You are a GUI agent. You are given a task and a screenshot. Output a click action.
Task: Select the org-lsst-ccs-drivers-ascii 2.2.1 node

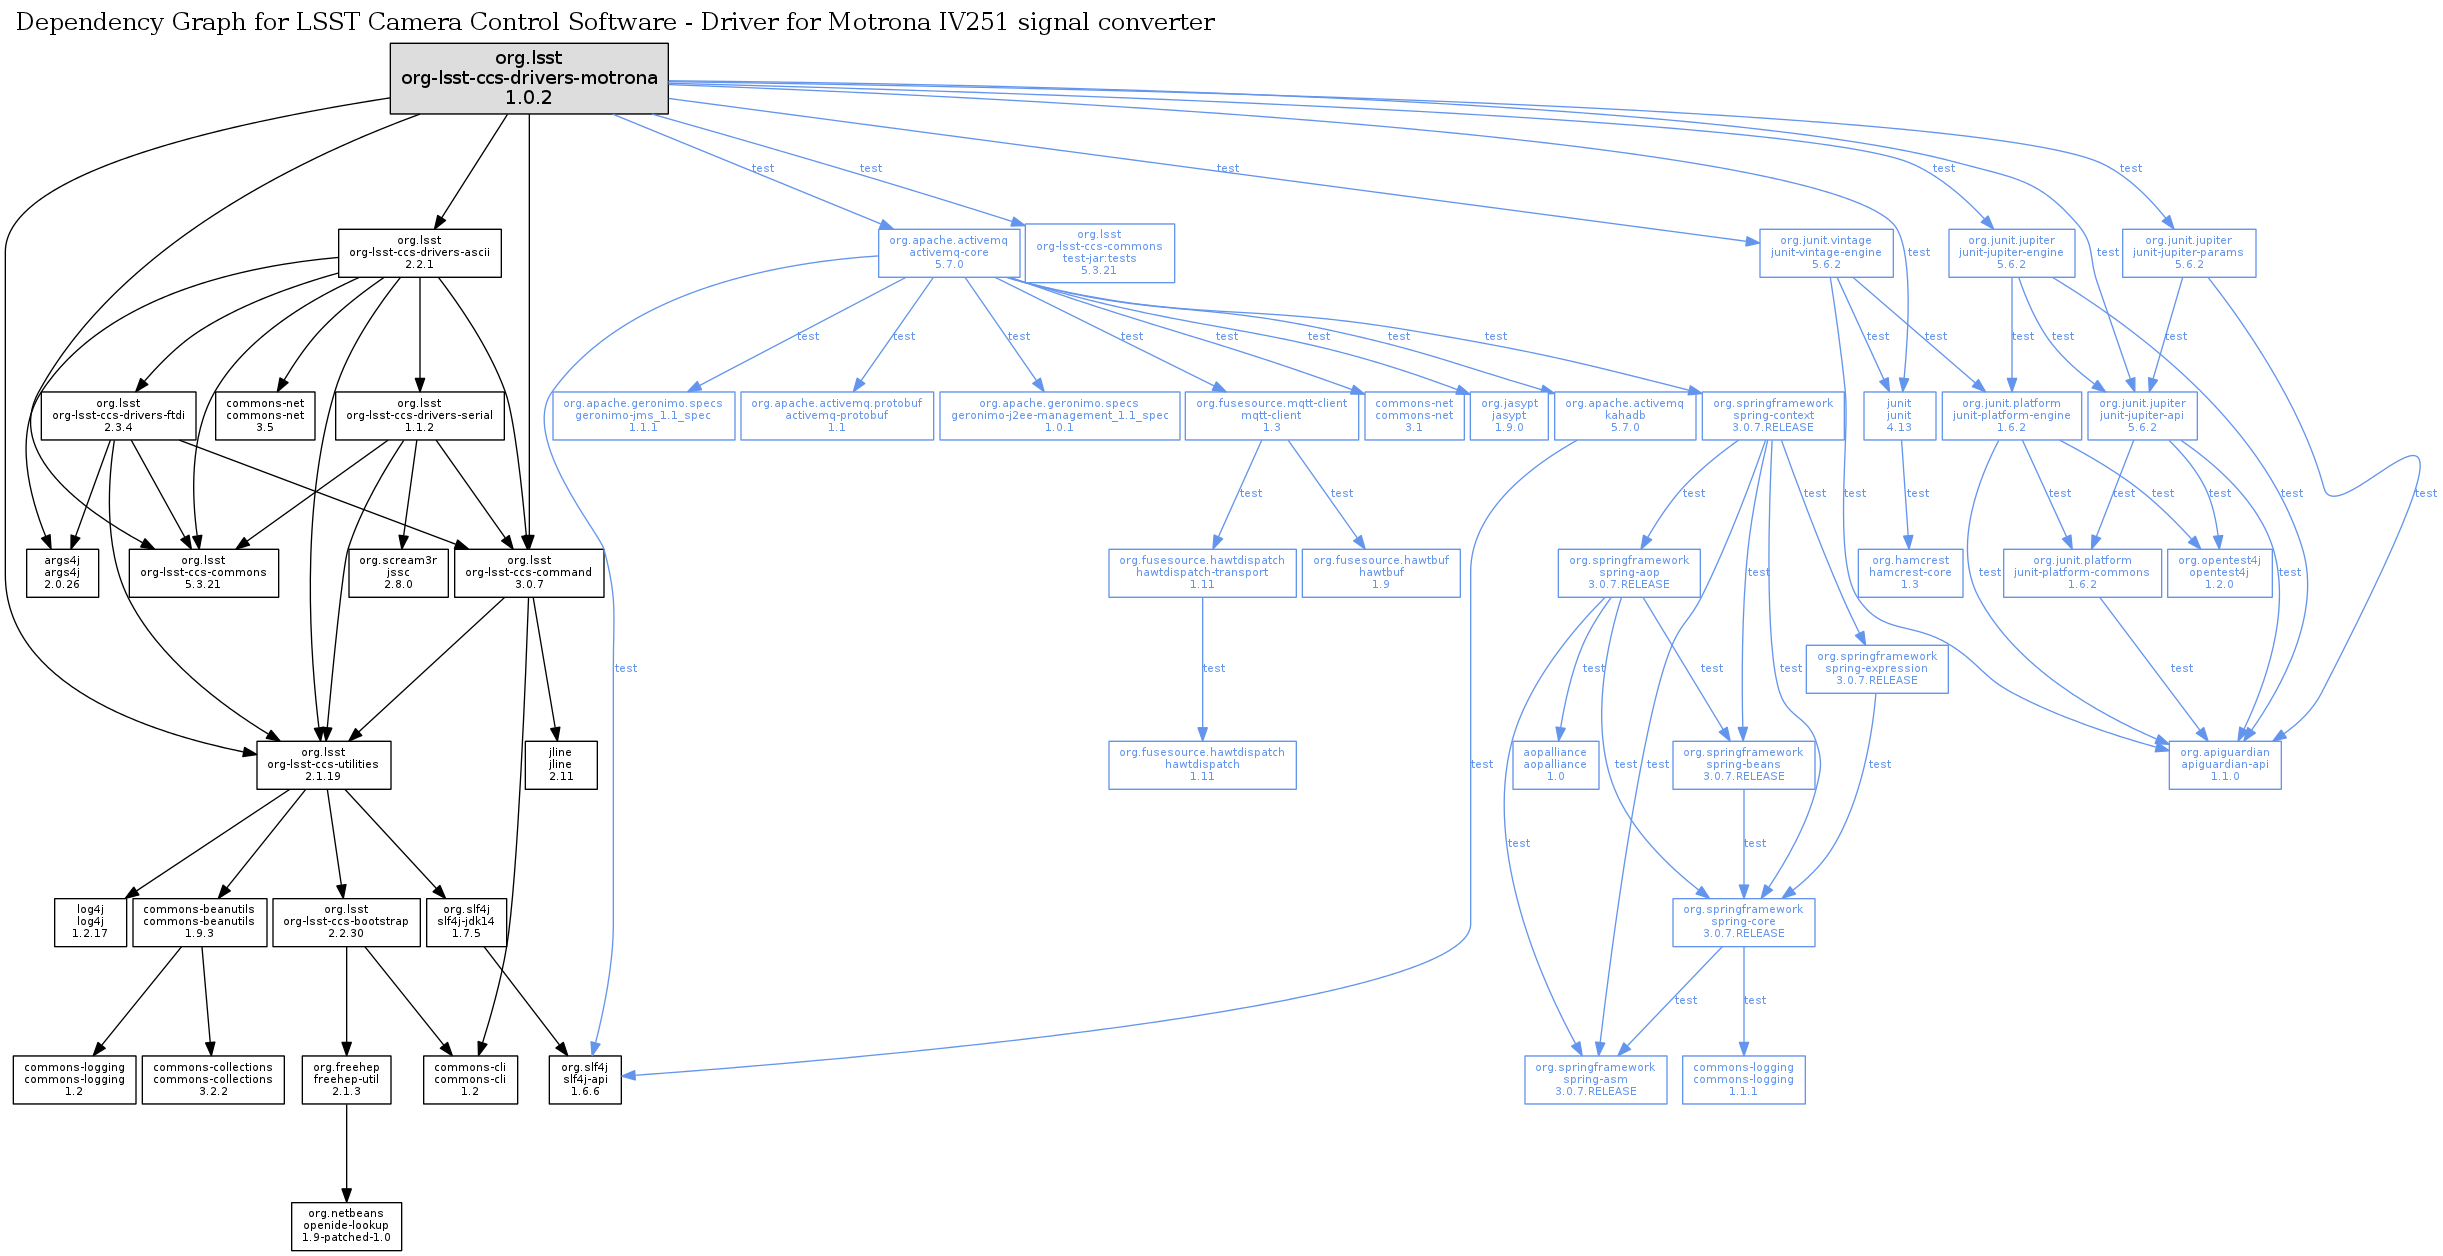pyautogui.click(x=419, y=253)
